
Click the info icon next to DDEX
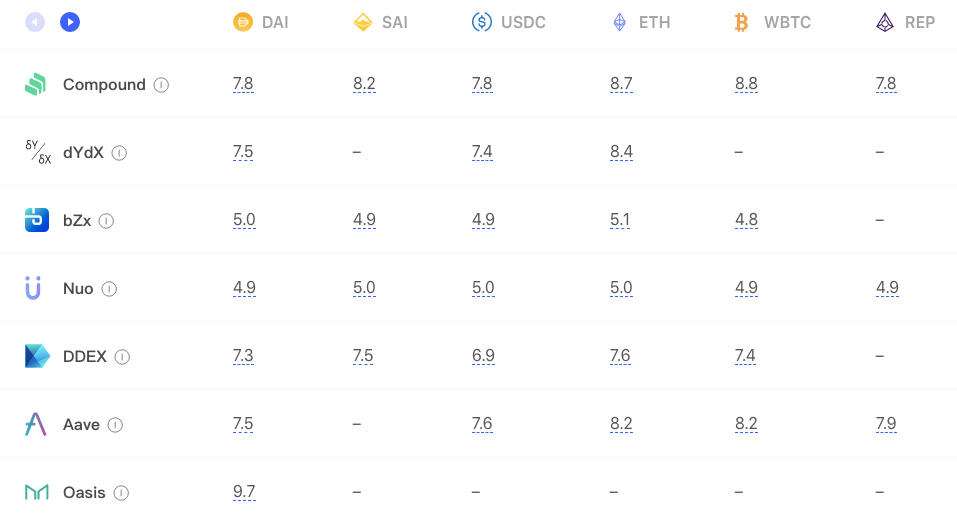tap(122, 357)
